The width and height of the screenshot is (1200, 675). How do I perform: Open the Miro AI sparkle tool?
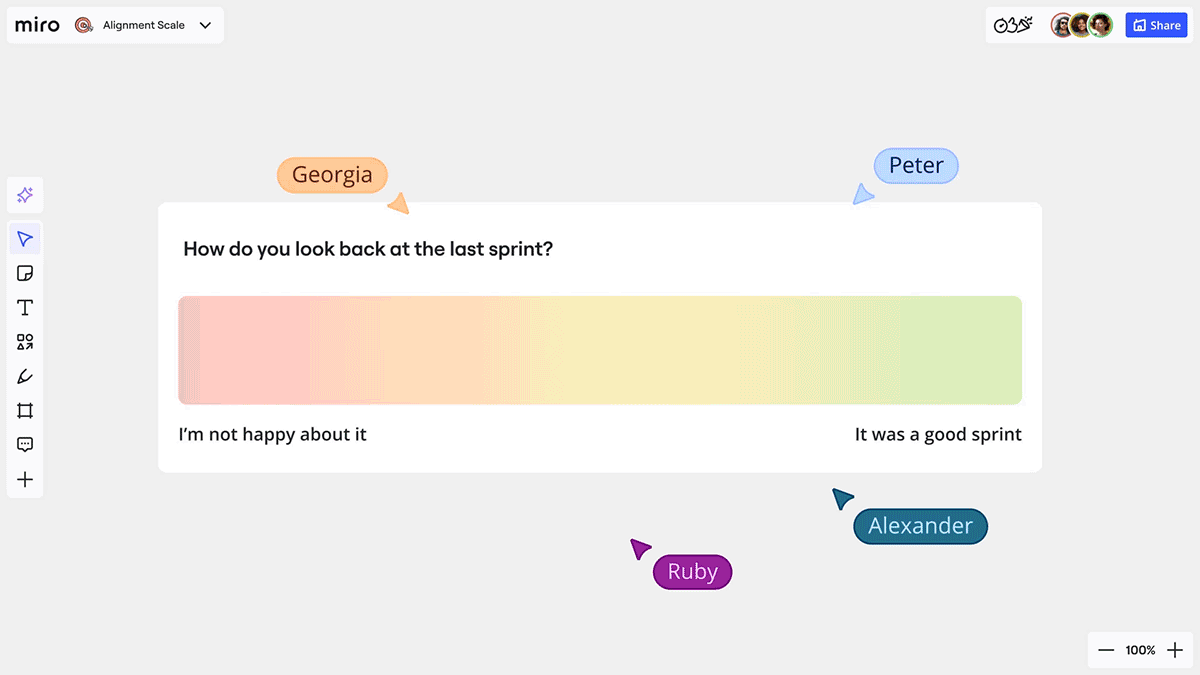[x=25, y=195]
